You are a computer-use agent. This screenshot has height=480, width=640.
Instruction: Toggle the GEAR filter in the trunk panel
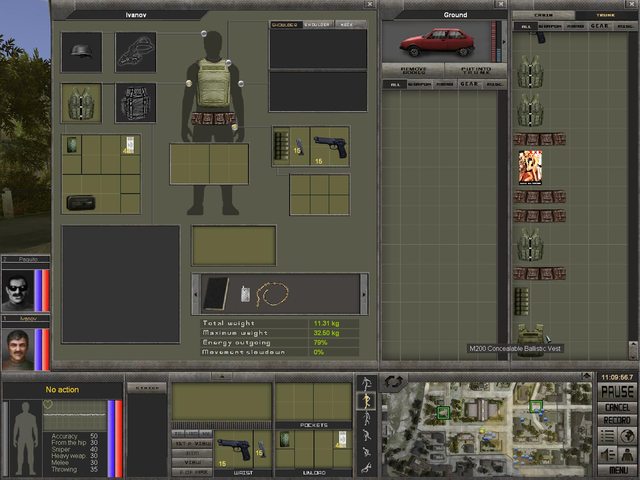coord(599,26)
